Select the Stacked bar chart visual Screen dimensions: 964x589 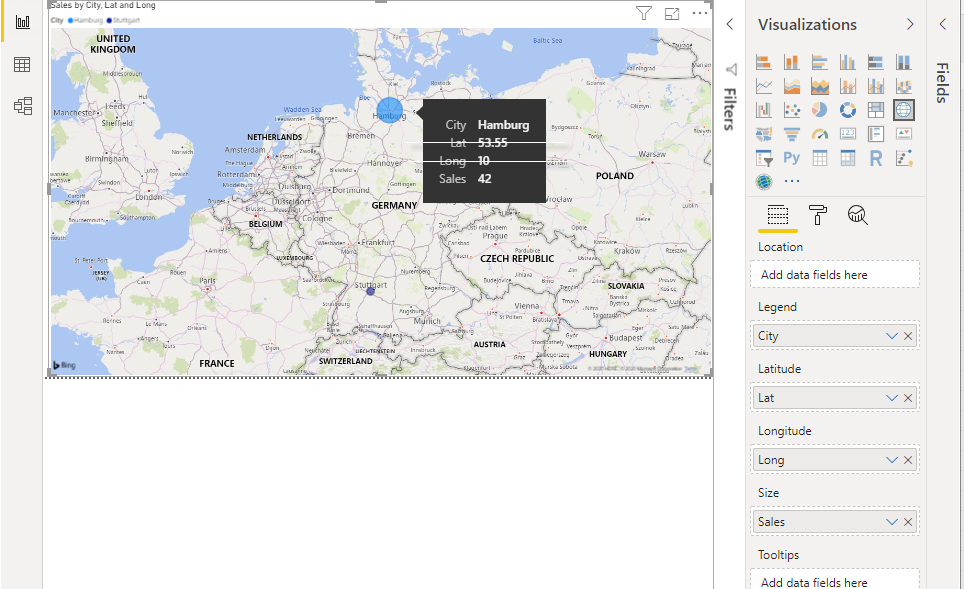[764, 62]
